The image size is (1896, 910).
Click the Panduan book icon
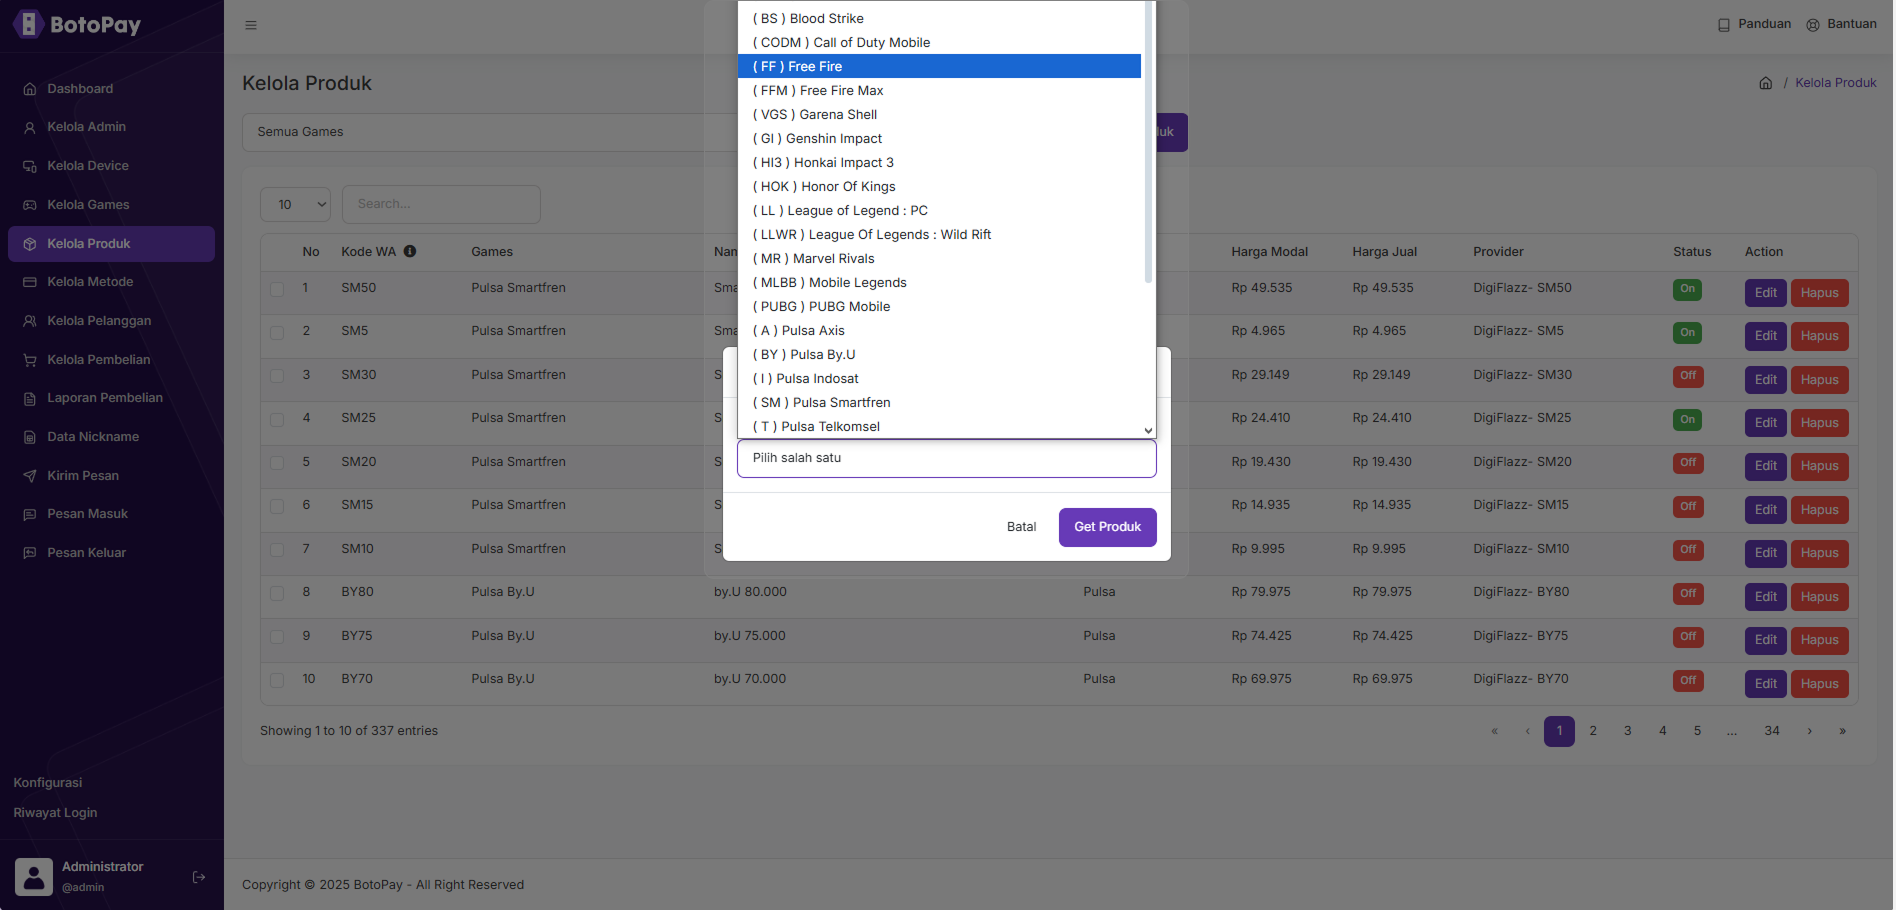point(1724,25)
